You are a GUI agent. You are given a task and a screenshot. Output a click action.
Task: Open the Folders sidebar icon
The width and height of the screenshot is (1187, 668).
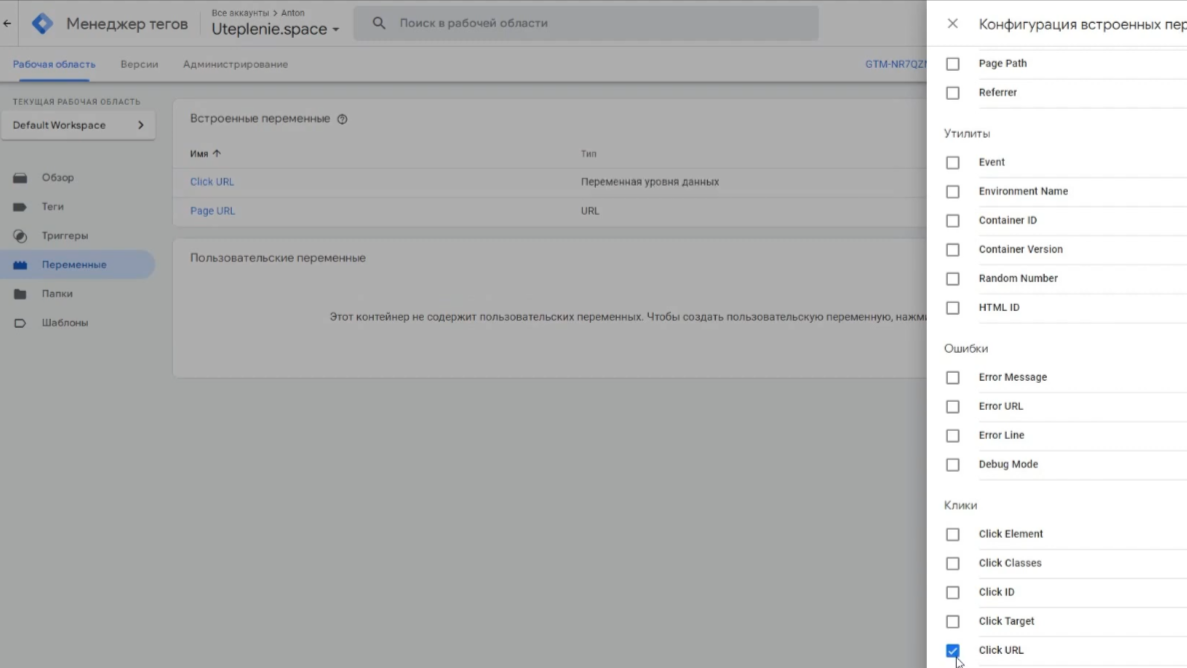click(20, 294)
